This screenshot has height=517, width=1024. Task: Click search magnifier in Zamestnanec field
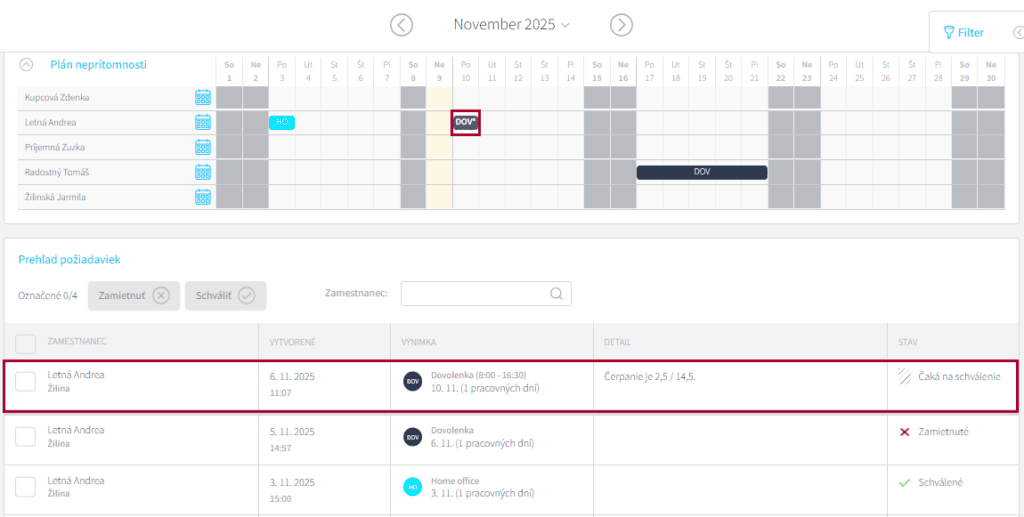click(556, 294)
